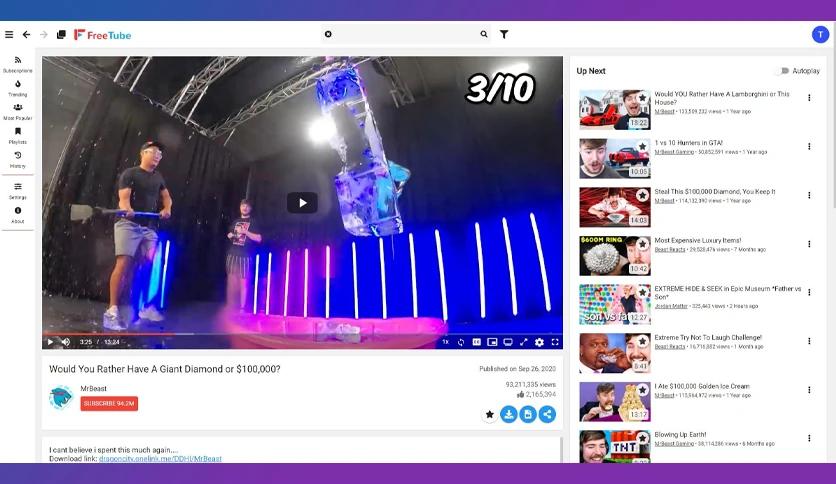Click the FreeTube logo

point(102,35)
